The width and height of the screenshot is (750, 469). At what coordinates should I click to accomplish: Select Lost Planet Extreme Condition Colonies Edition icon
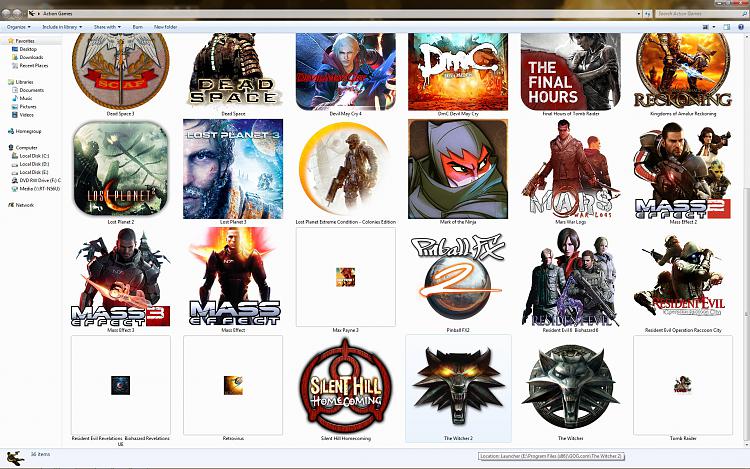(346, 169)
